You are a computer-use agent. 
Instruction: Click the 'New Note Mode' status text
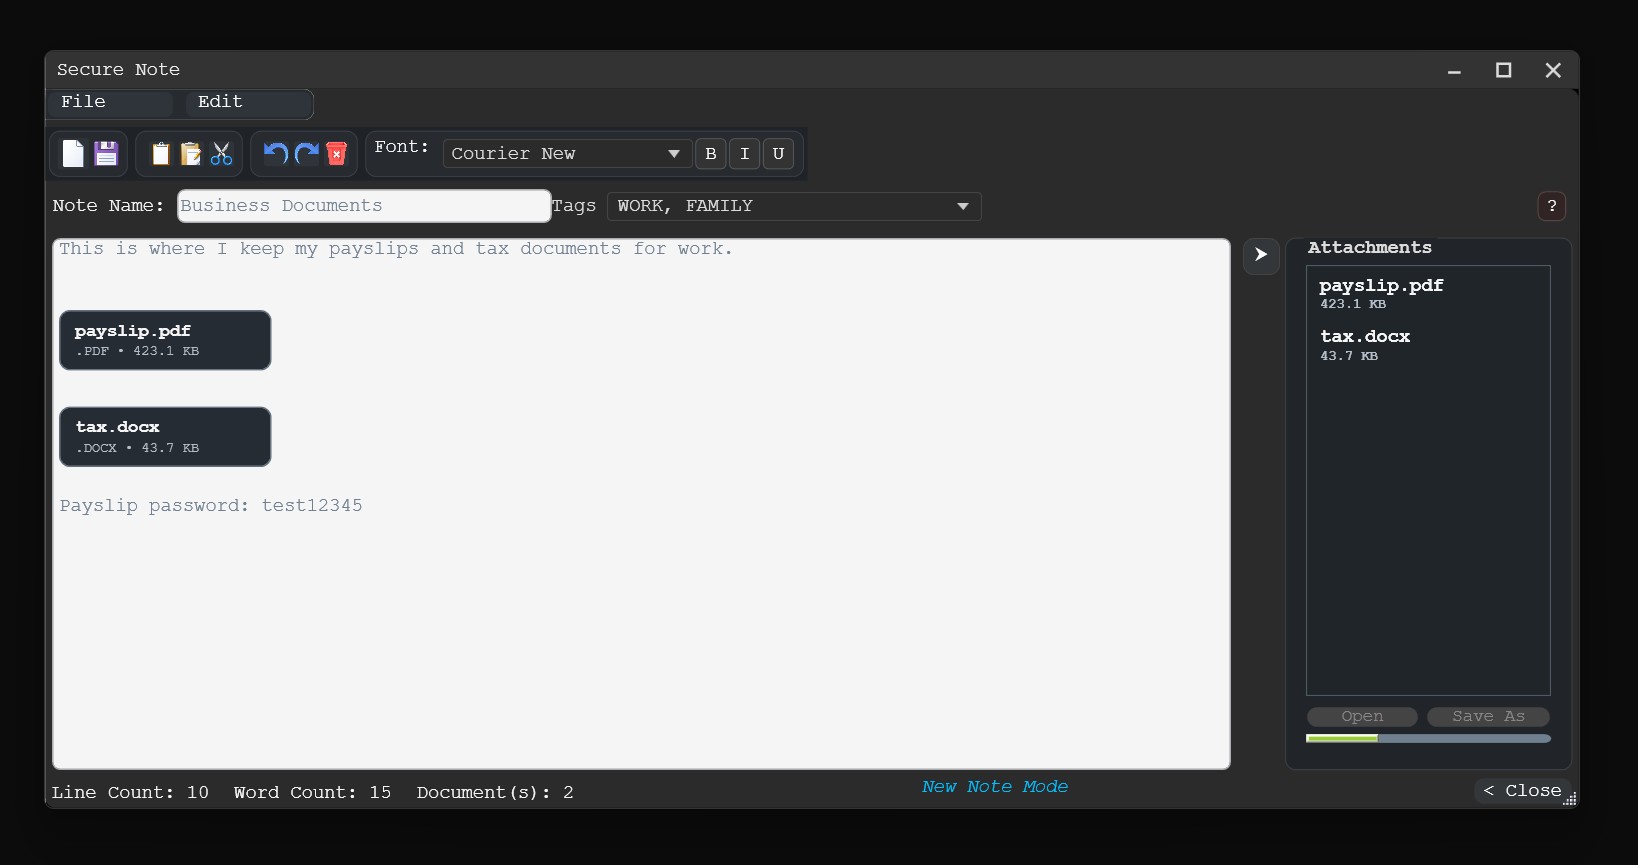995,787
